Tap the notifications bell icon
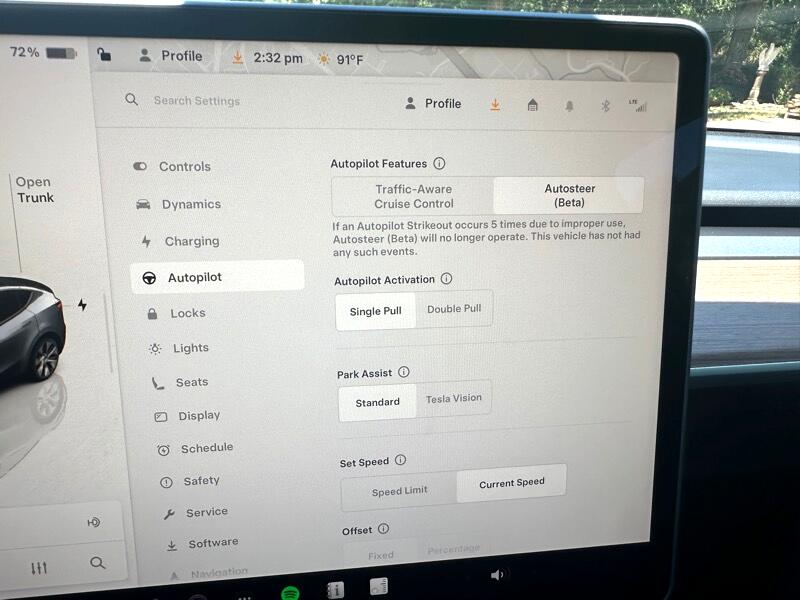The width and height of the screenshot is (800, 600). [569, 105]
